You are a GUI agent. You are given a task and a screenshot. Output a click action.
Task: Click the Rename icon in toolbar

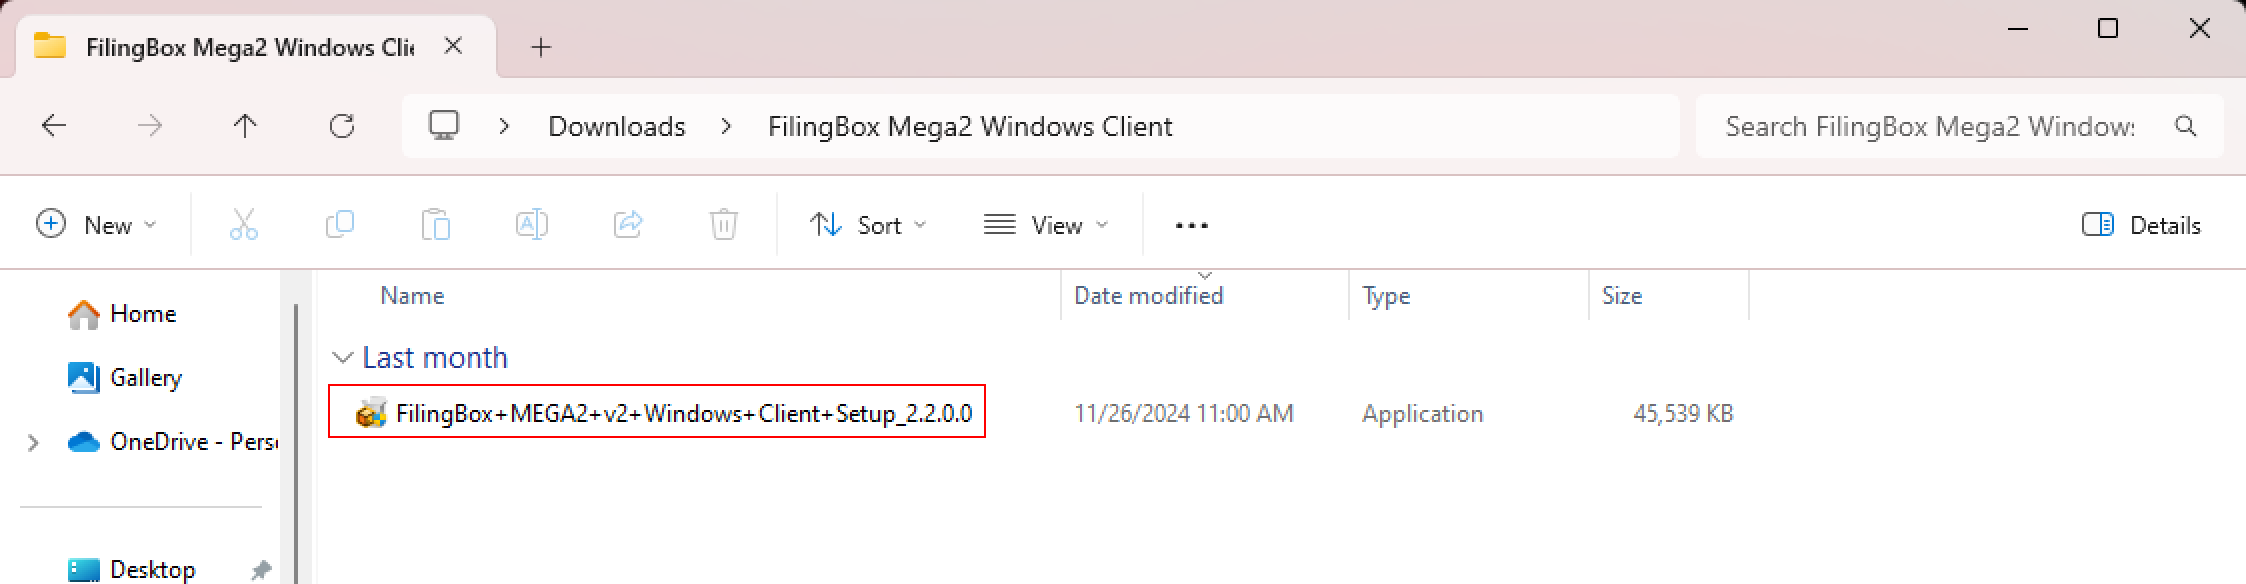531,225
